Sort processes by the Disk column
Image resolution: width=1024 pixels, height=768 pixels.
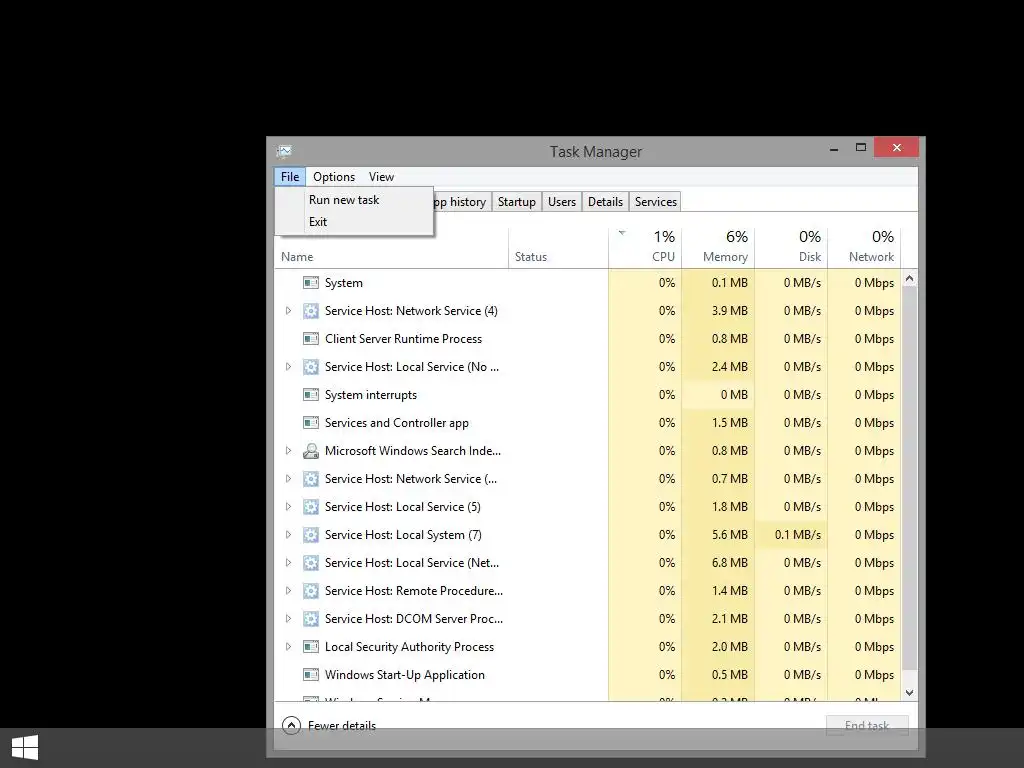tap(792, 248)
